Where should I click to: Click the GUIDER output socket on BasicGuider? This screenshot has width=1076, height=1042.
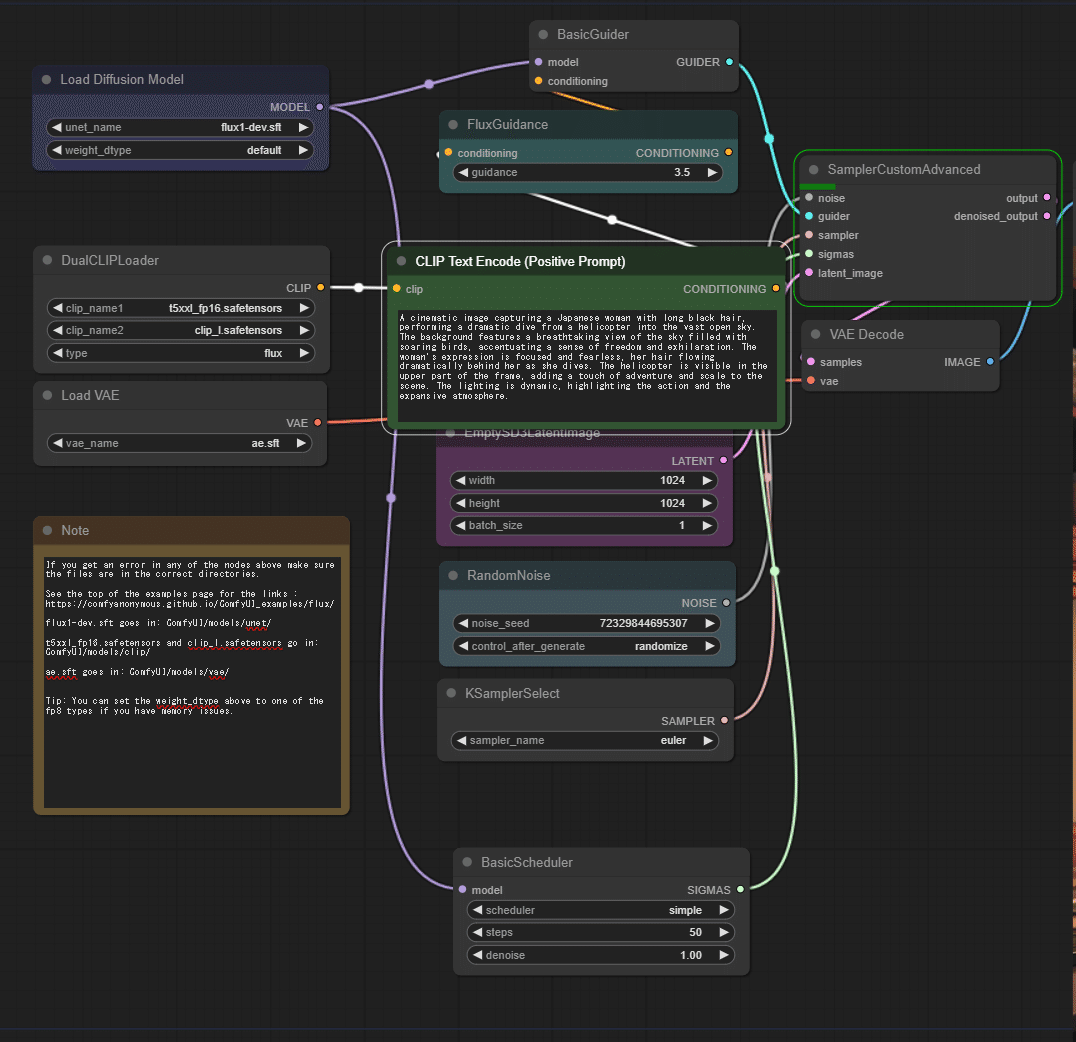coord(731,61)
